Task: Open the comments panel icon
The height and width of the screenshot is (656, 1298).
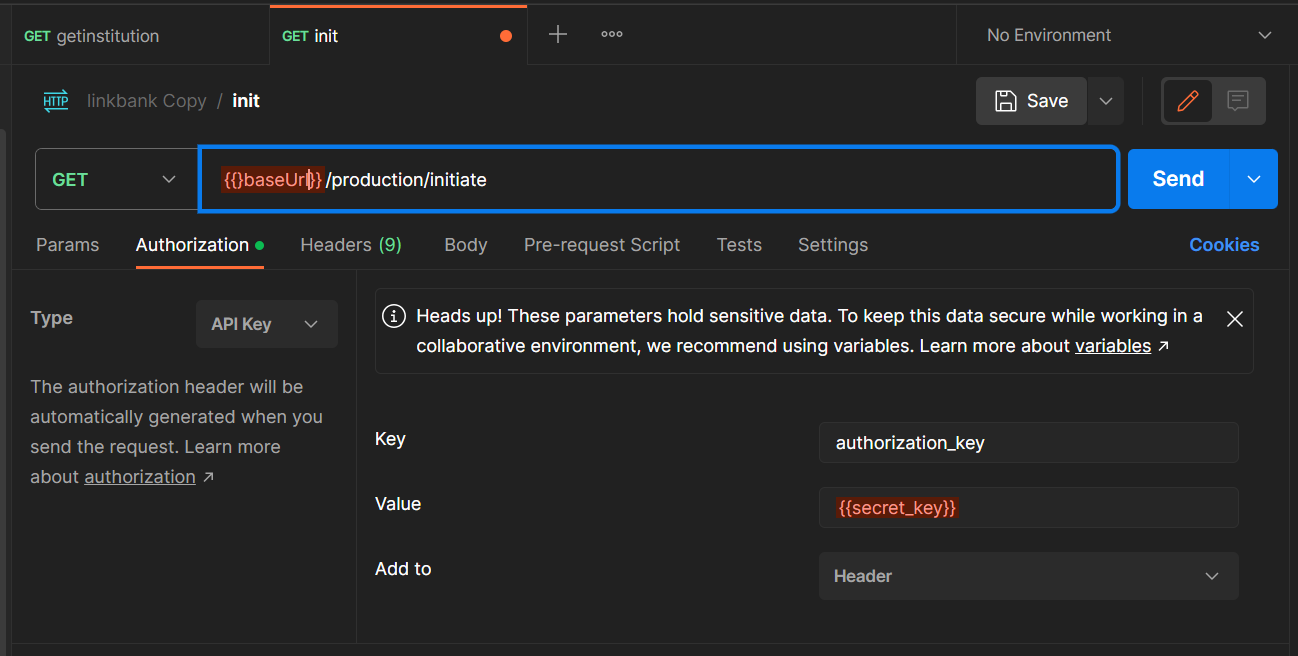Action: pos(1238,101)
